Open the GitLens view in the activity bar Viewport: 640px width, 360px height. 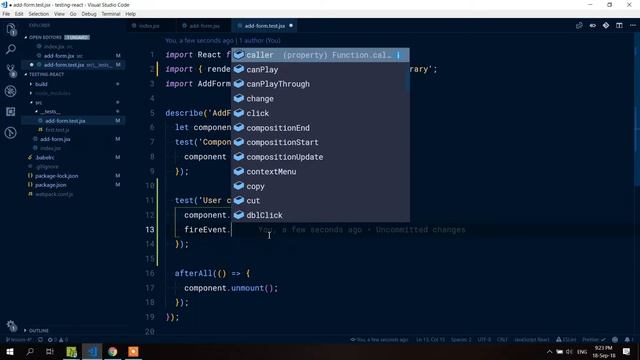pyautogui.click(x=11, y=132)
